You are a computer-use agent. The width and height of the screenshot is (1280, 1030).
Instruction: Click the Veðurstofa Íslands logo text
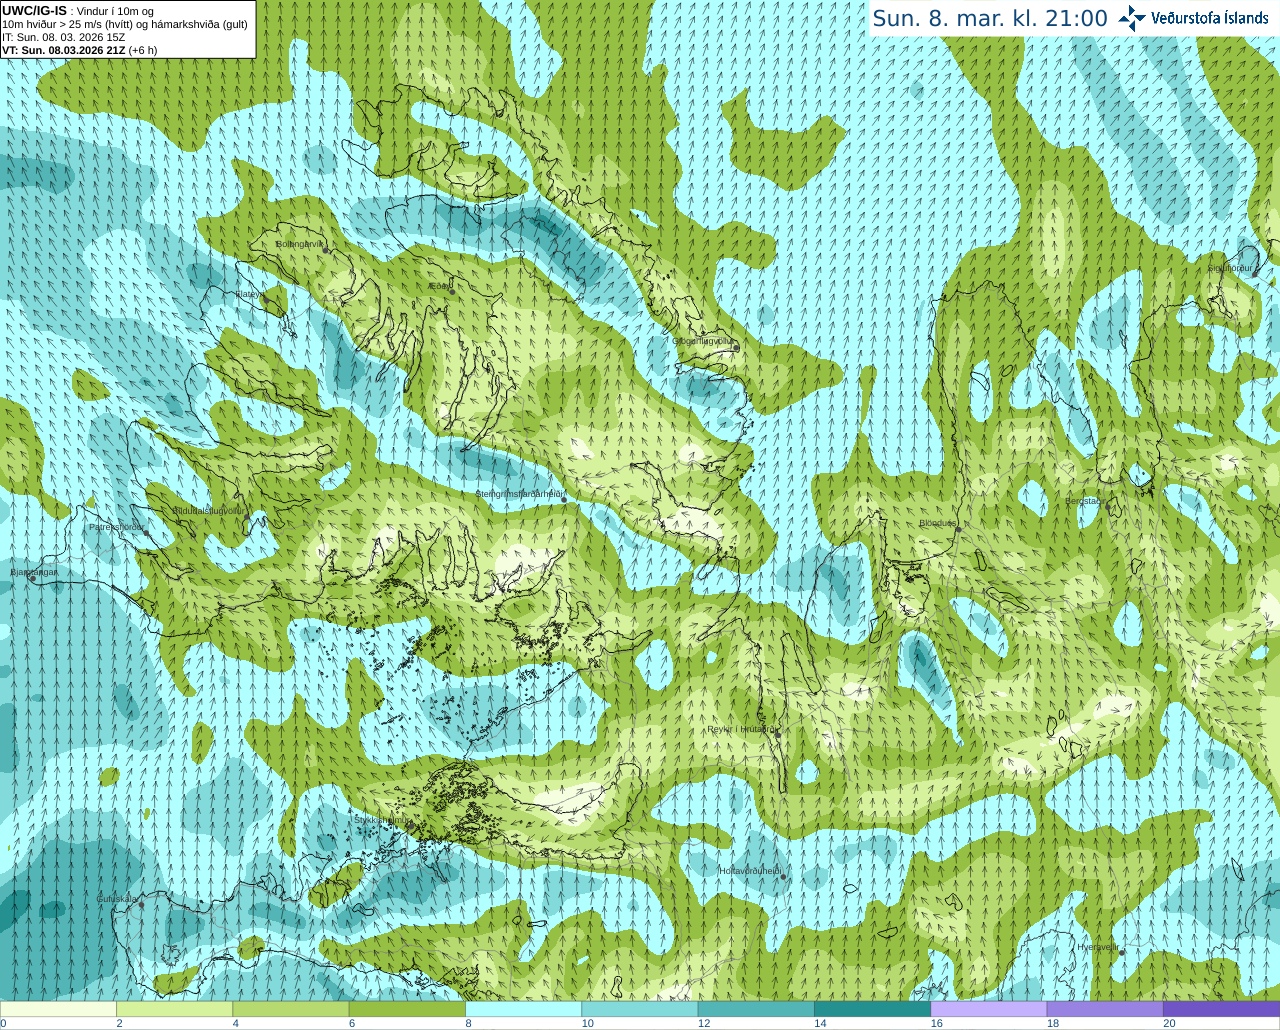[x=1210, y=18]
